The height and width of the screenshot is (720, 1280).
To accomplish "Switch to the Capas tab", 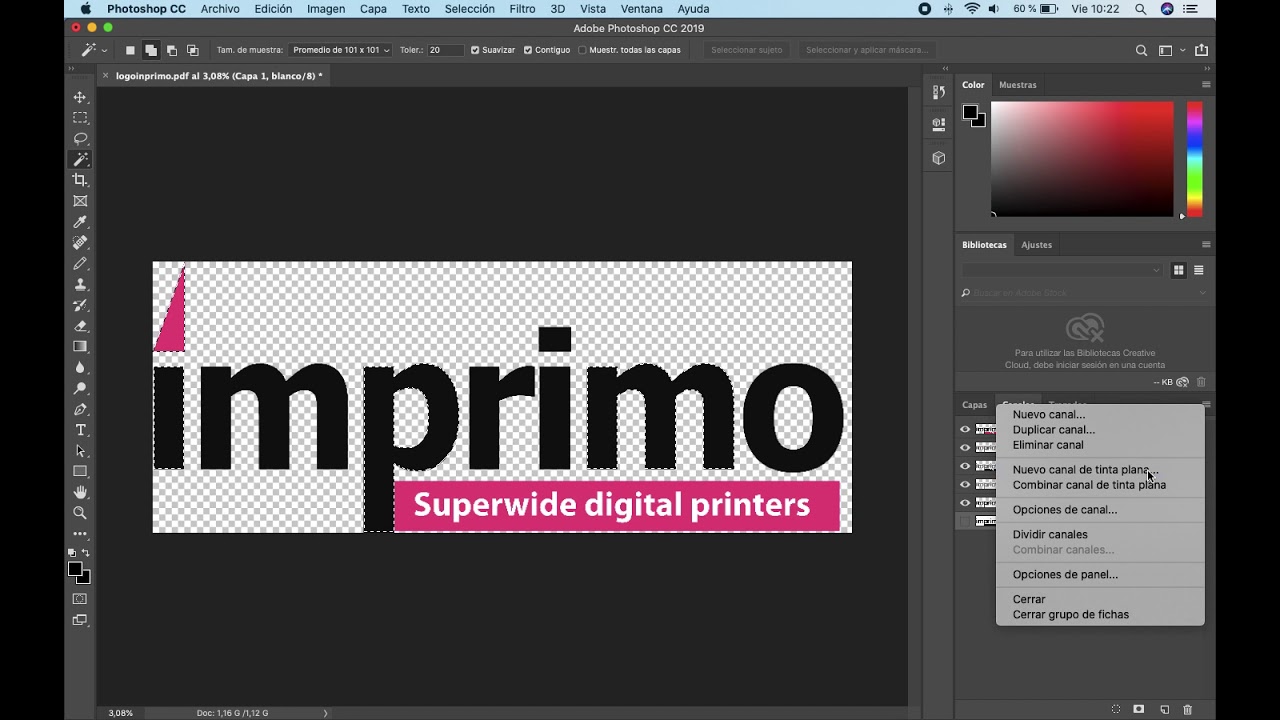I will pyautogui.click(x=974, y=405).
